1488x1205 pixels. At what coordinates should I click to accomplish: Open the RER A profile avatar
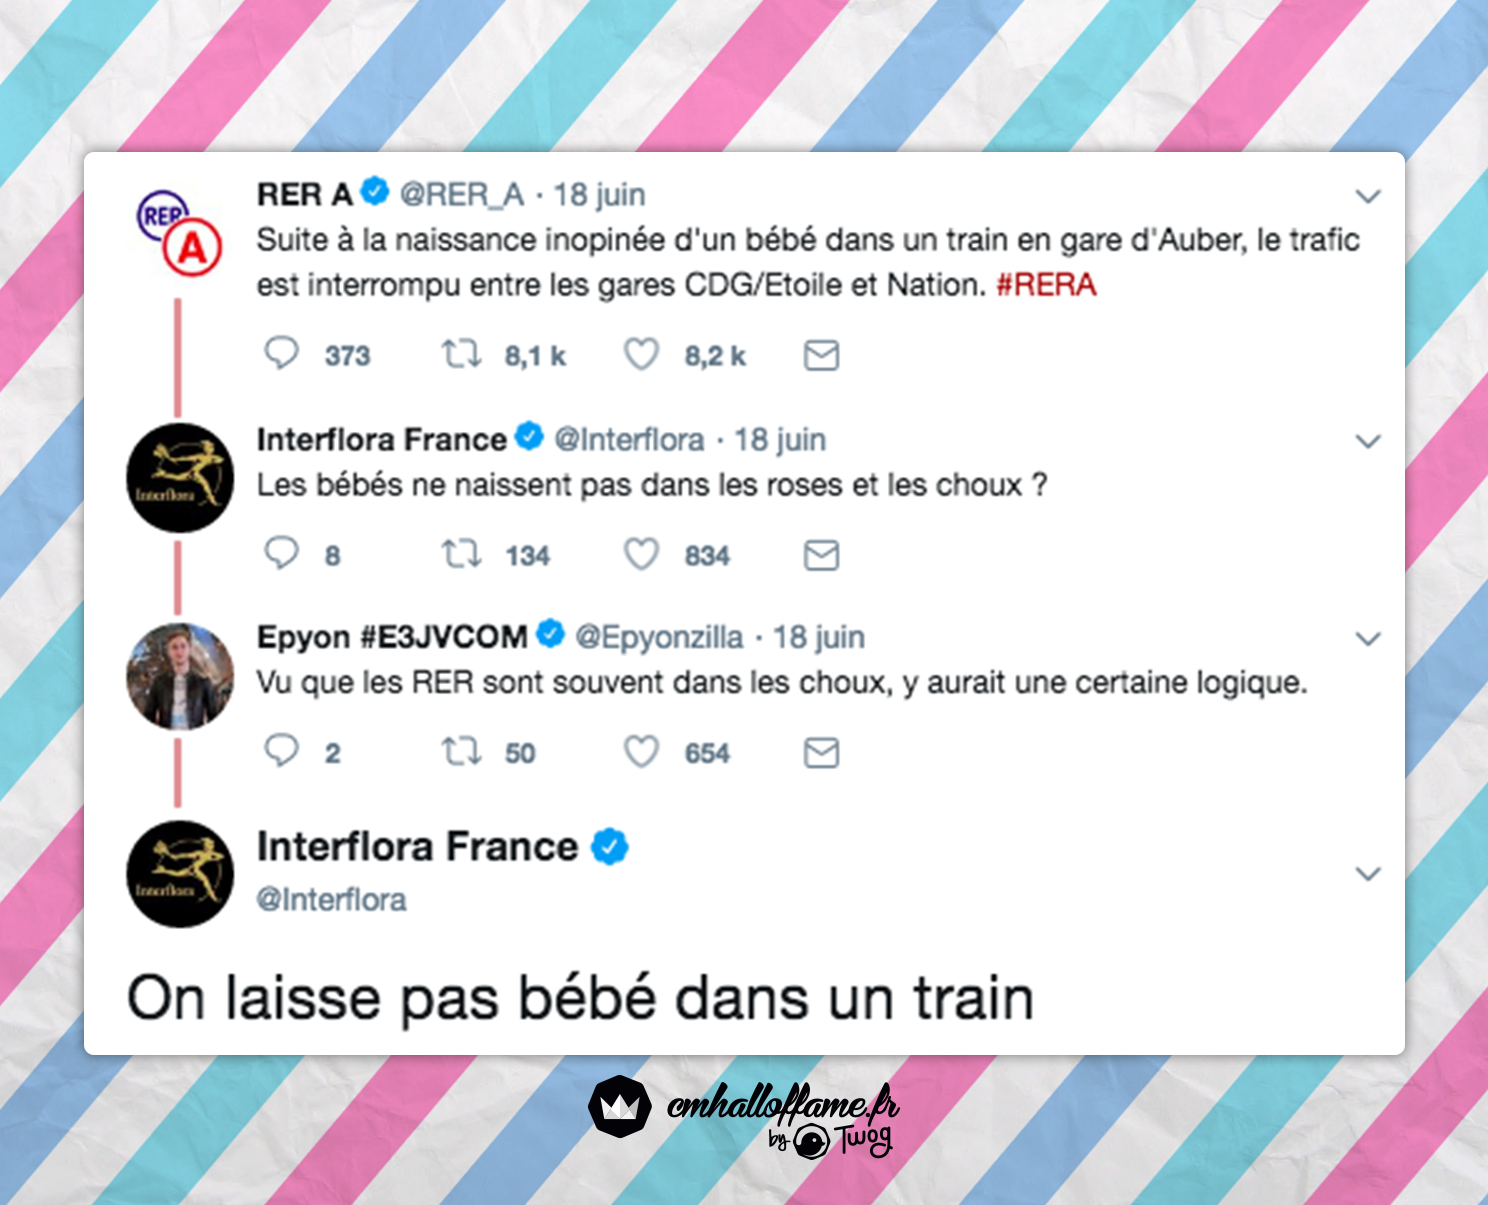(x=179, y=232)
